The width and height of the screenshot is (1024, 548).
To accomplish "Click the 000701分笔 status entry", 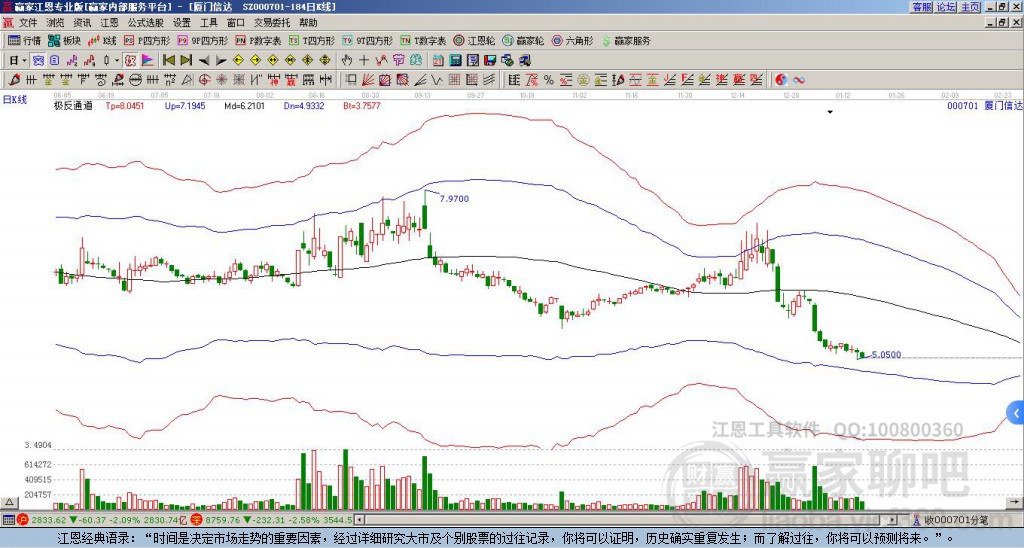I will pos(956,520).
